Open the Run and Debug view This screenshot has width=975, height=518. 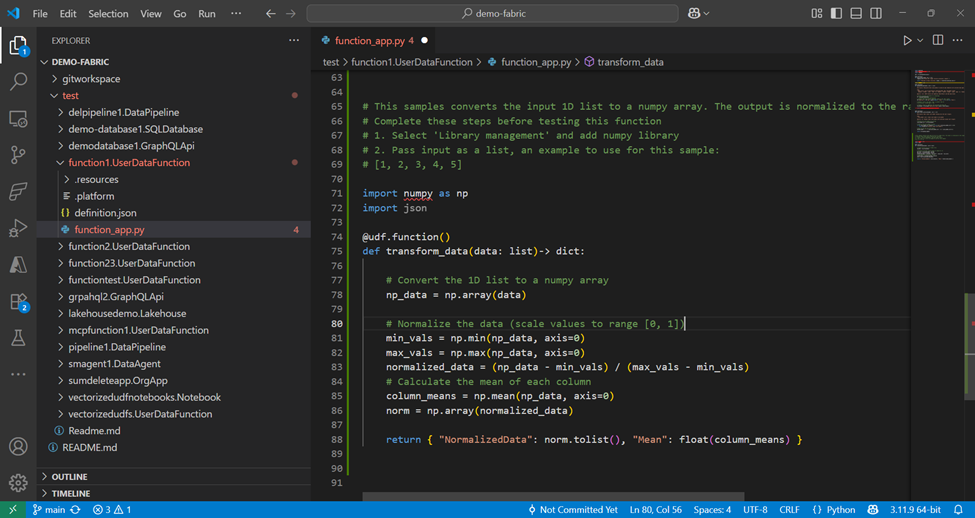(x=18, y=228)
